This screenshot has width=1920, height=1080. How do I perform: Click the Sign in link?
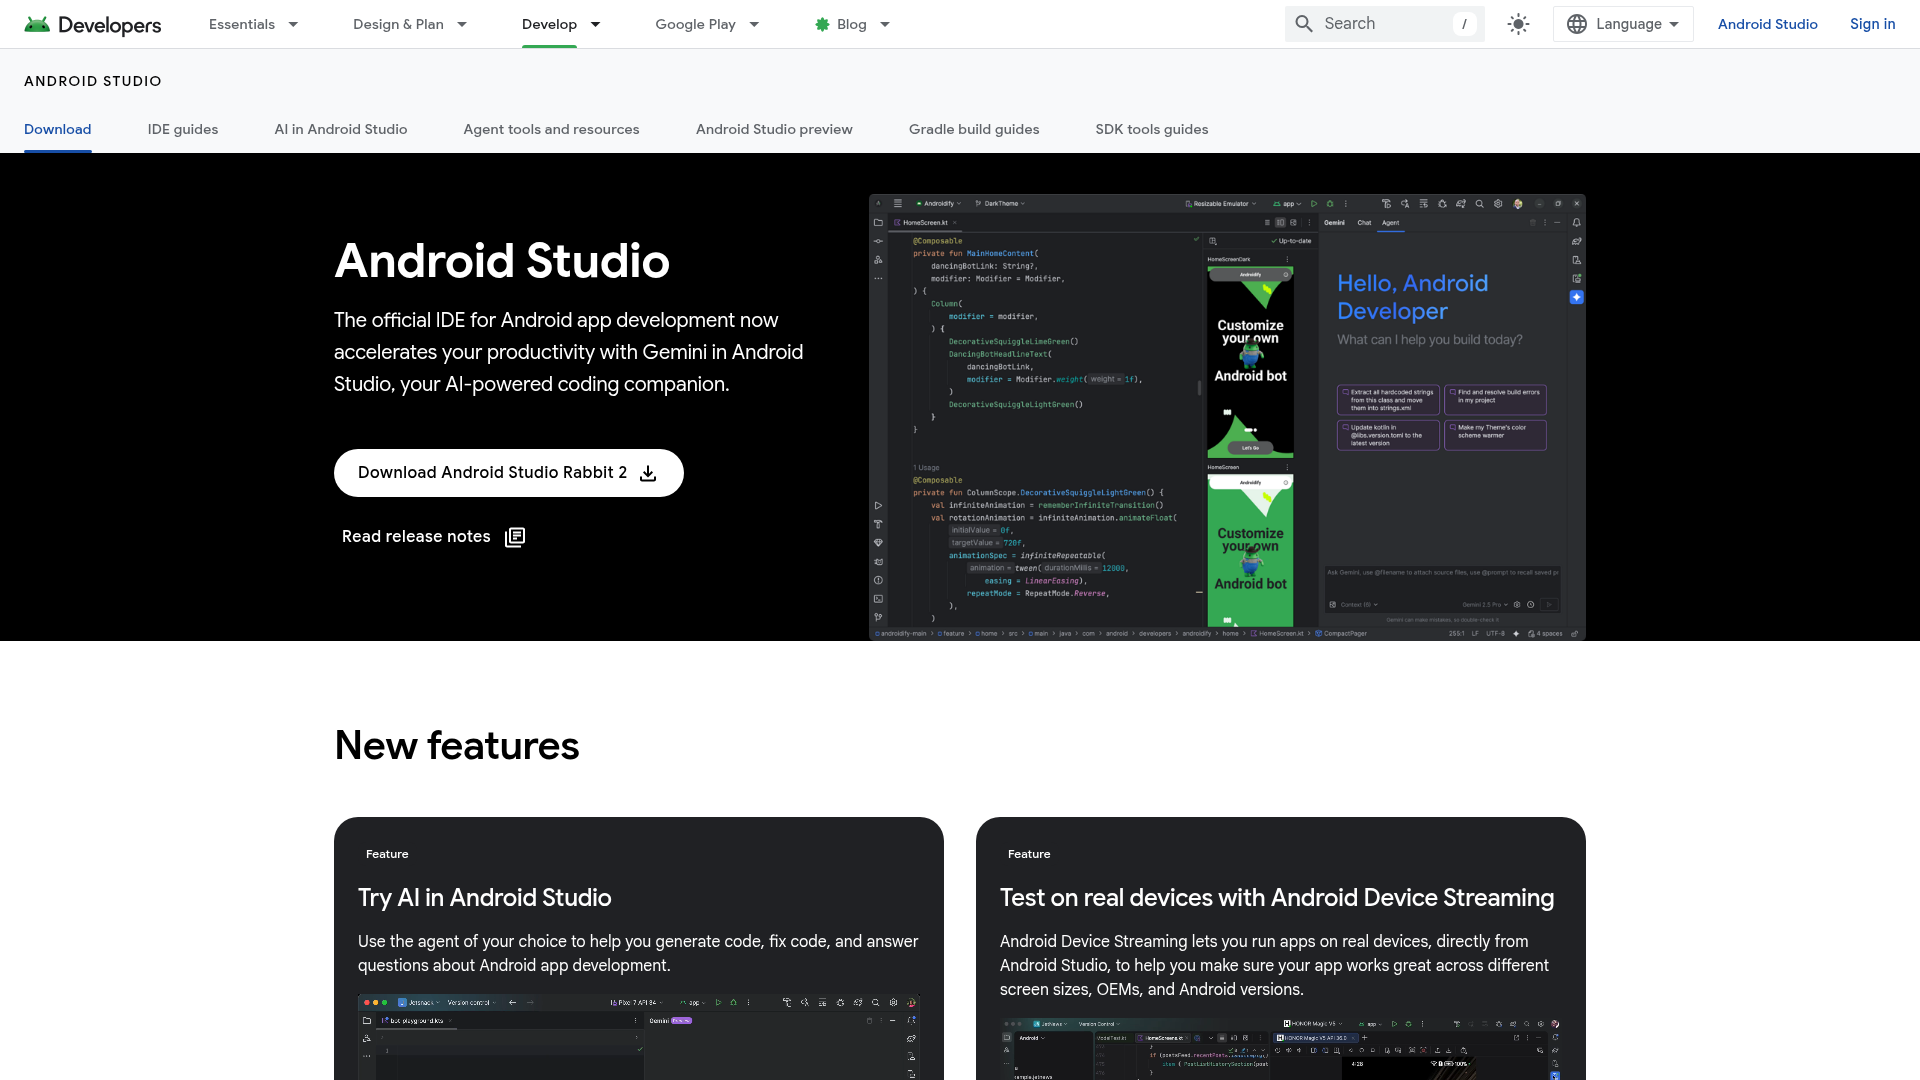pos(1873,24)
